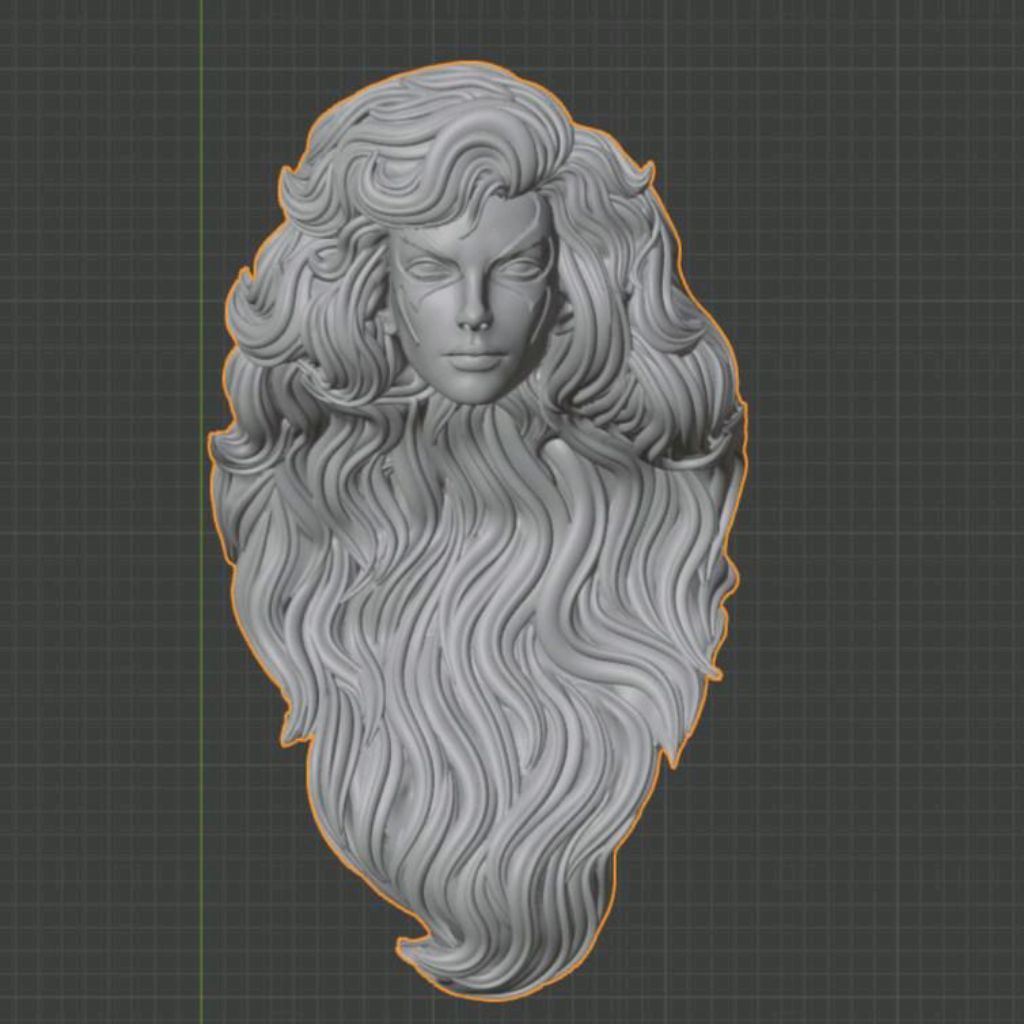Click the green axis line in the viewport

(x=201, y=512)
